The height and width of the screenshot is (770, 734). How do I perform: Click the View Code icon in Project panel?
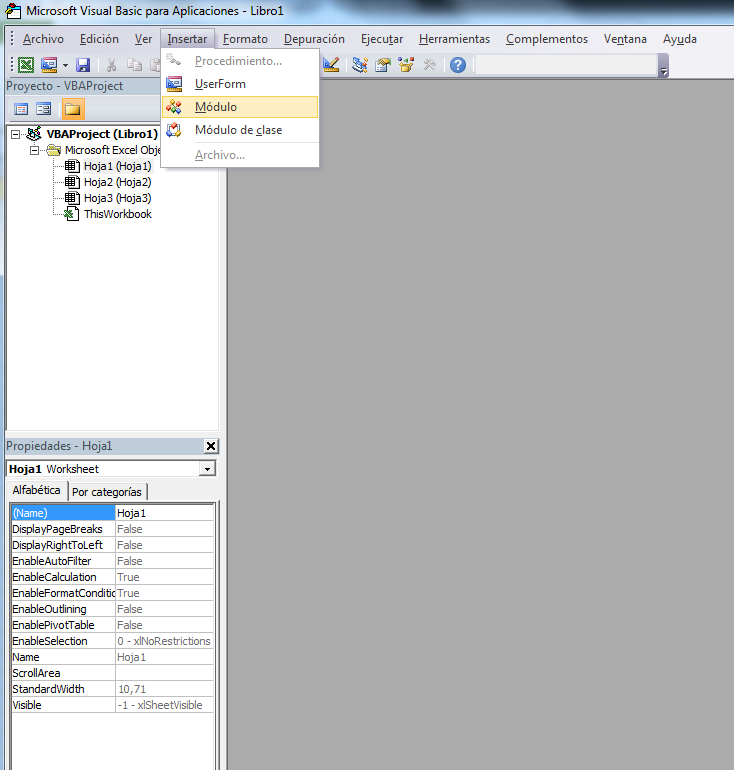[x=21, y=109]
